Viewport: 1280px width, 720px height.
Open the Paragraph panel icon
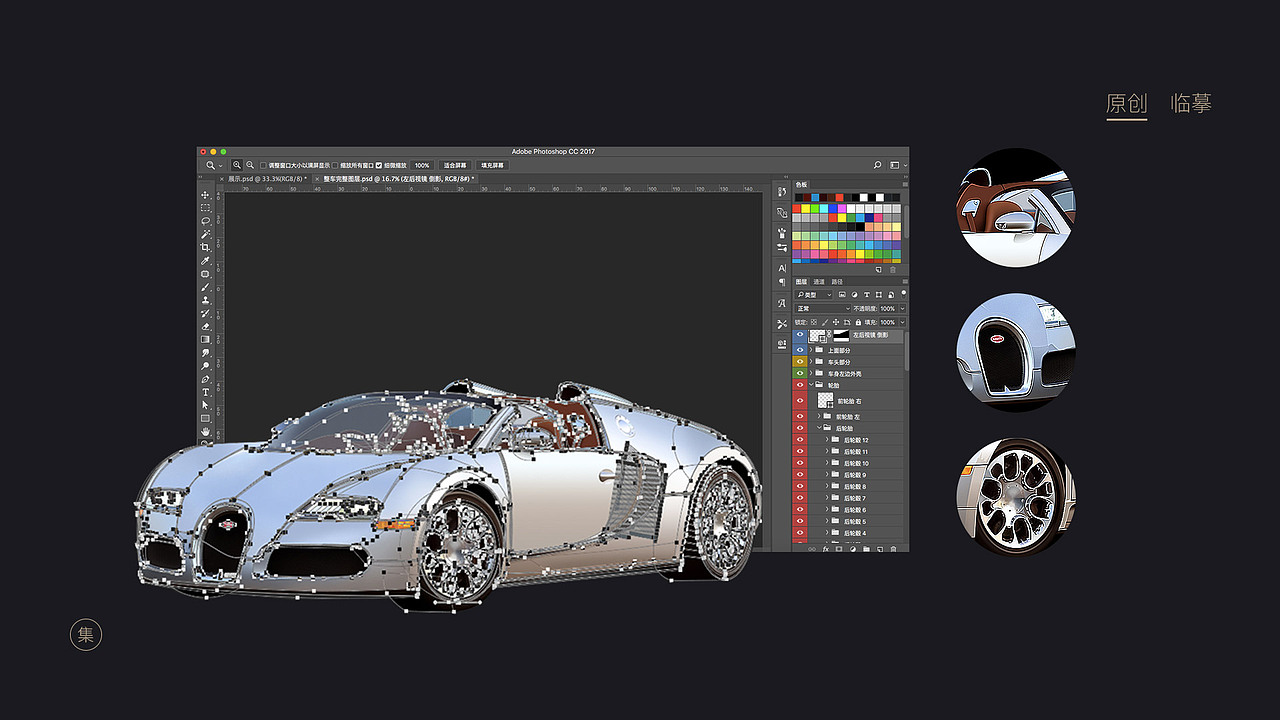782,282
